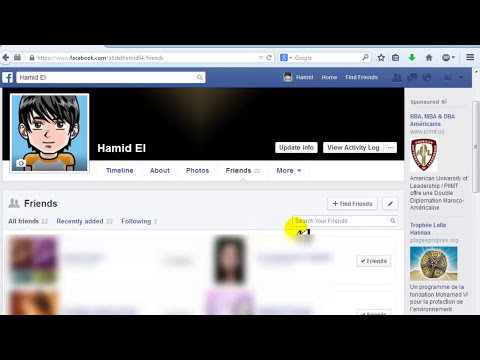The height and width of the screenshot is (360, 480).
Task: Open View Activity Log
Action: click(x=353, y=148)
